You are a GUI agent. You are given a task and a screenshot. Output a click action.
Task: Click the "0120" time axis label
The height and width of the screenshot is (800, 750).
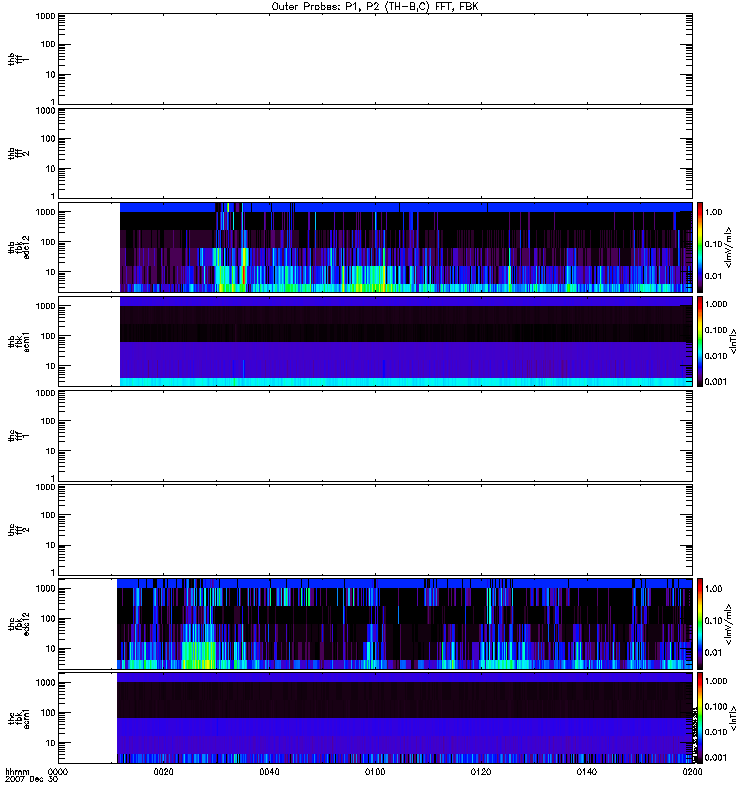pyautogui.click(x=481, y=772)
